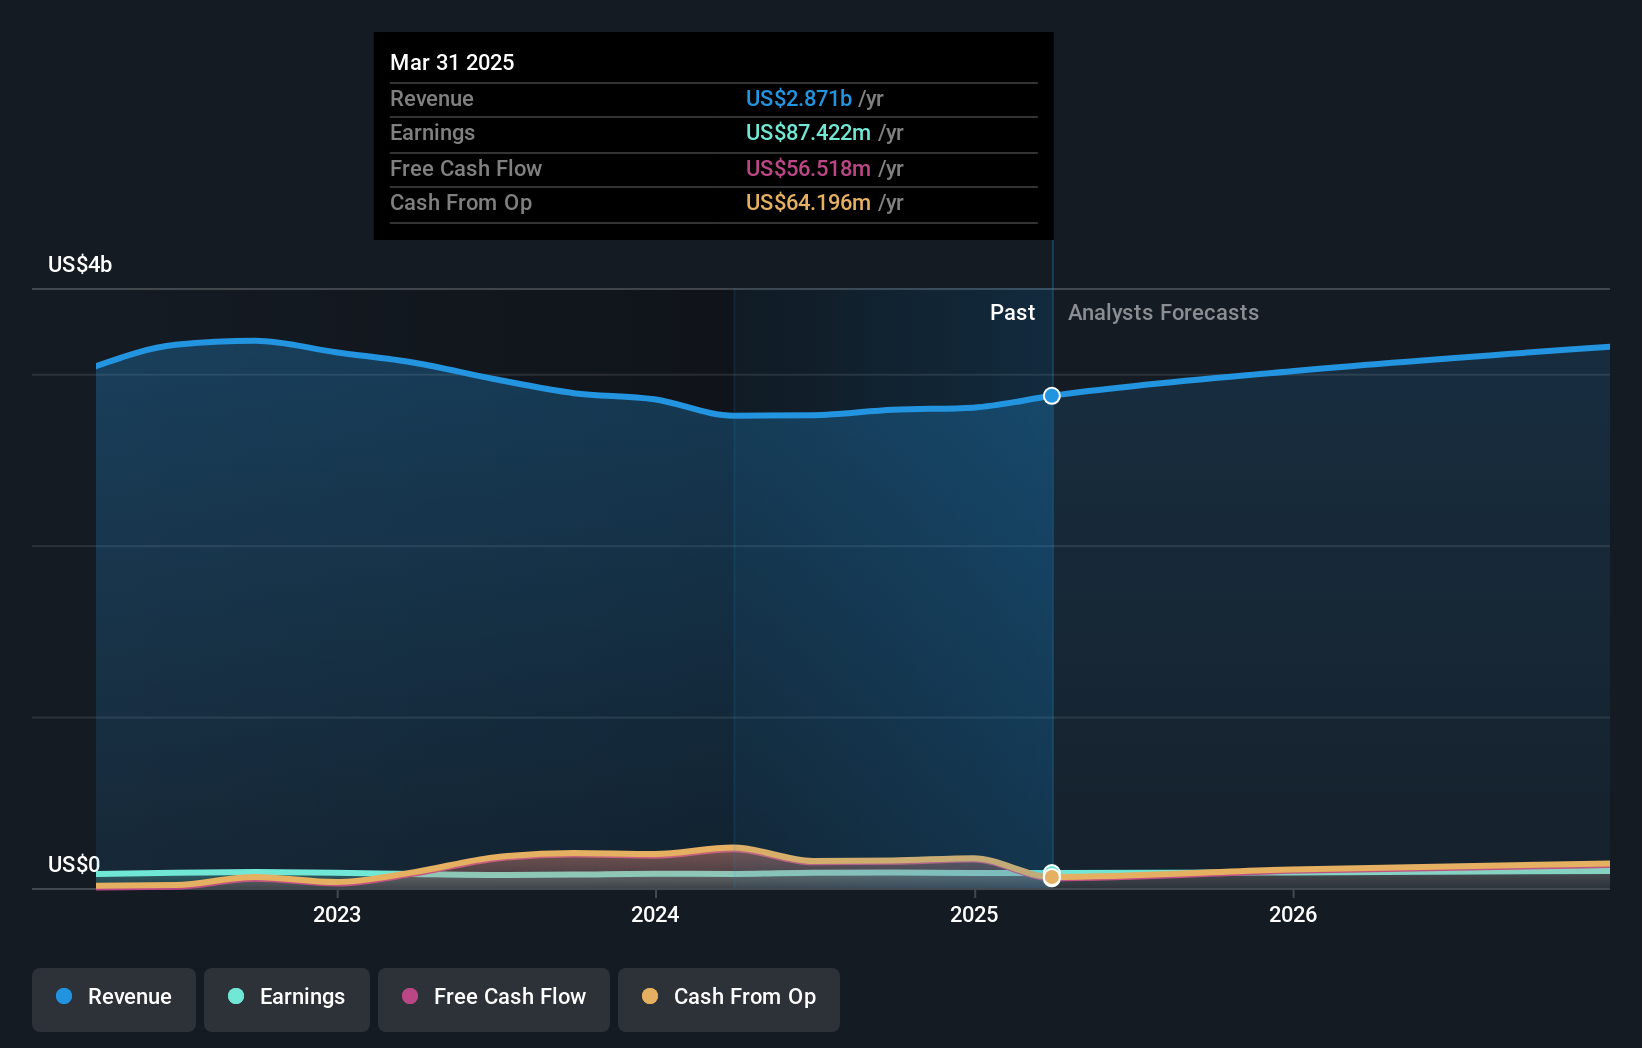Click the 2026 x-axis label
This screenshot has width=1642, height=1048.
point(1293,914)
